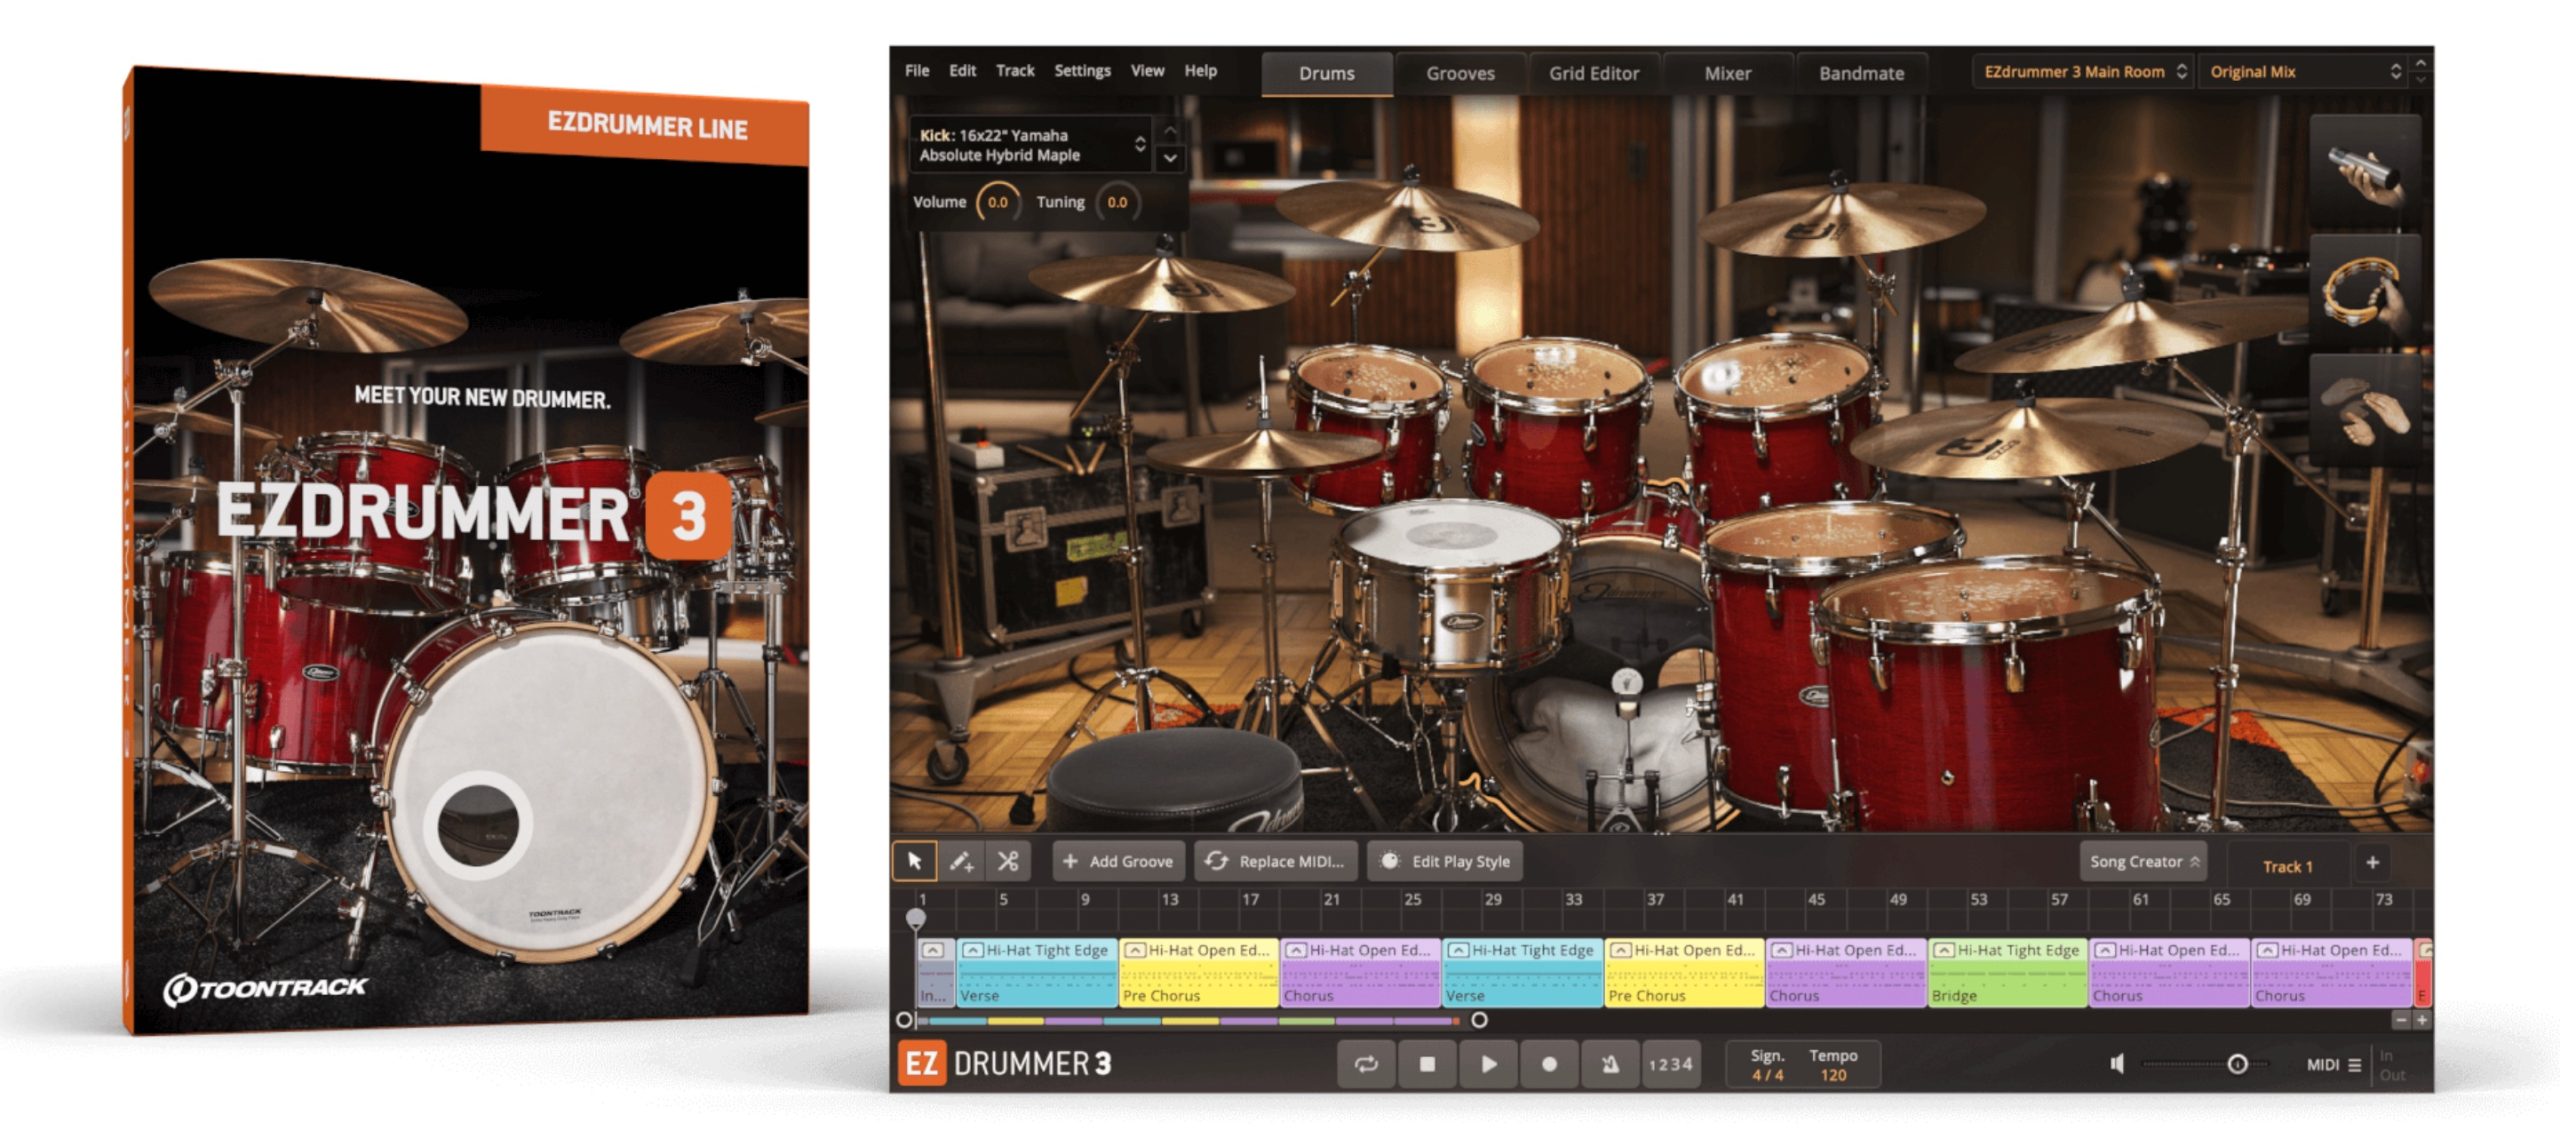Open the Edit menu
2560x1146 pixels.
click(x=962, y=70)
